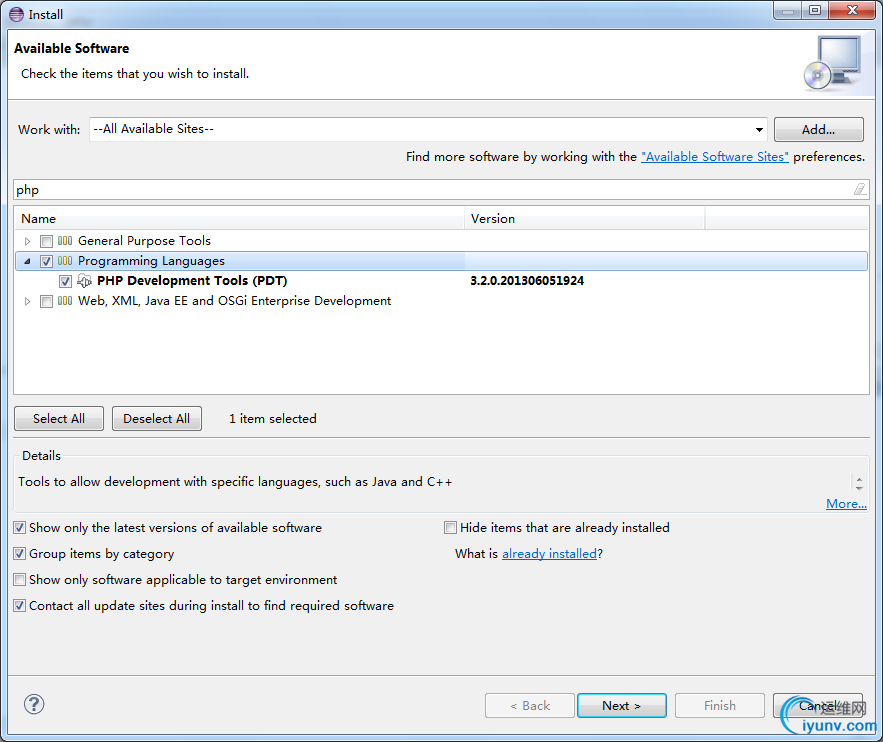Expand the General Purpose Tools category
Image resolution: width=883 pixels, height=742 pixels.
coord(27,242)
